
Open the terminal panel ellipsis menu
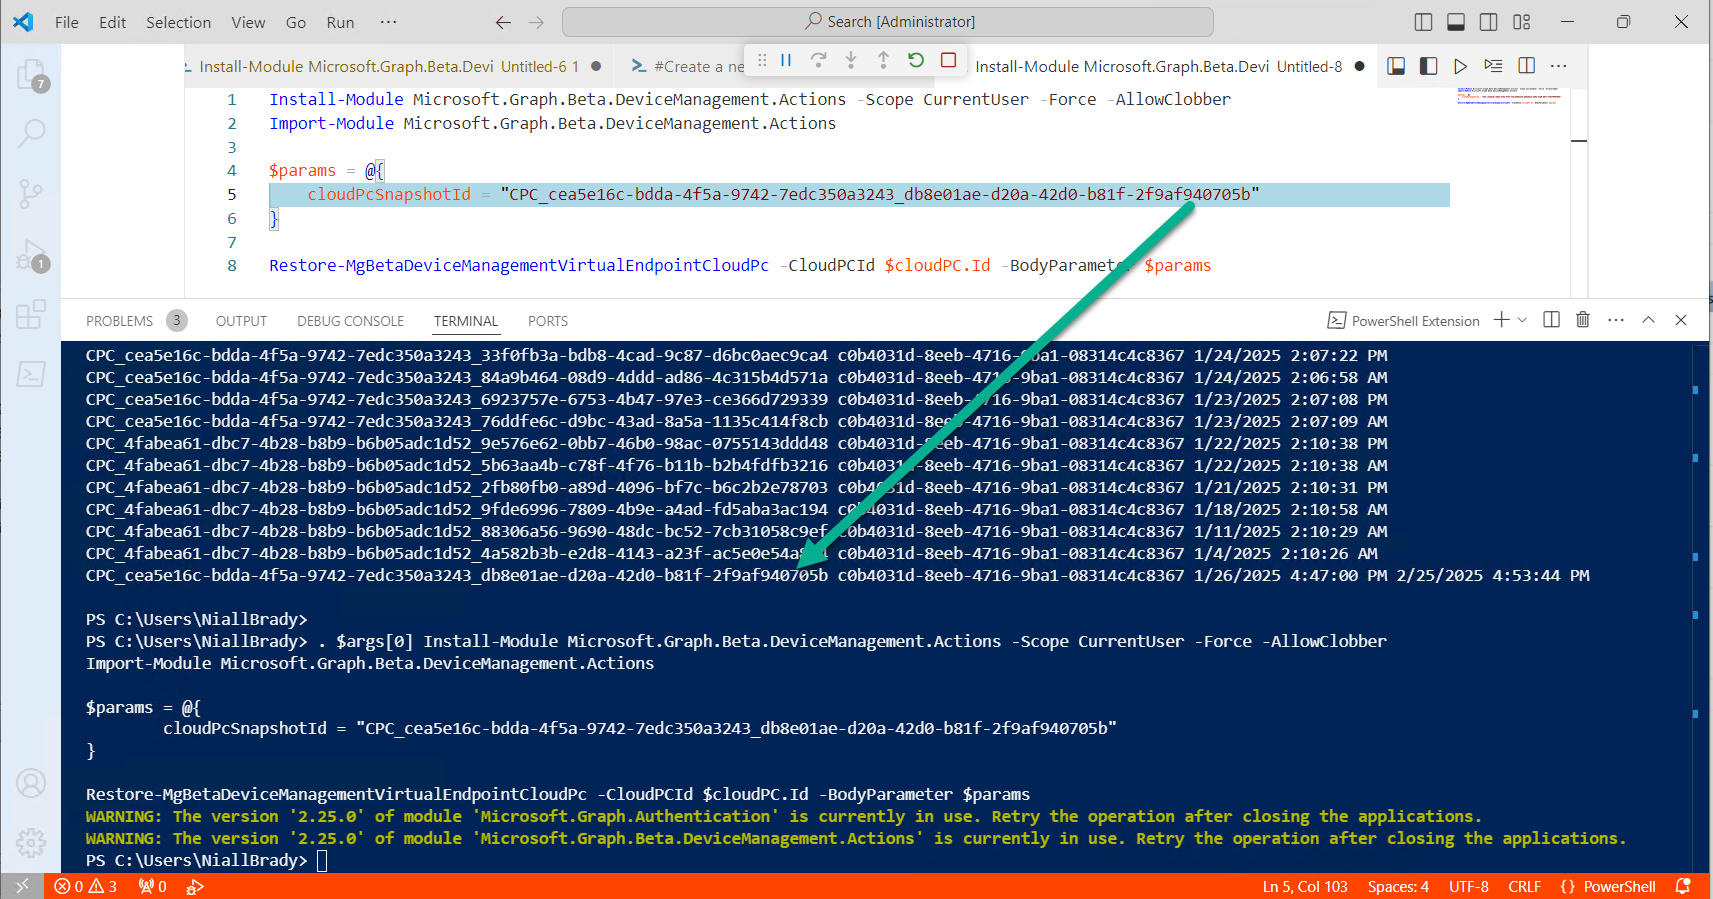click(1616, 320)
